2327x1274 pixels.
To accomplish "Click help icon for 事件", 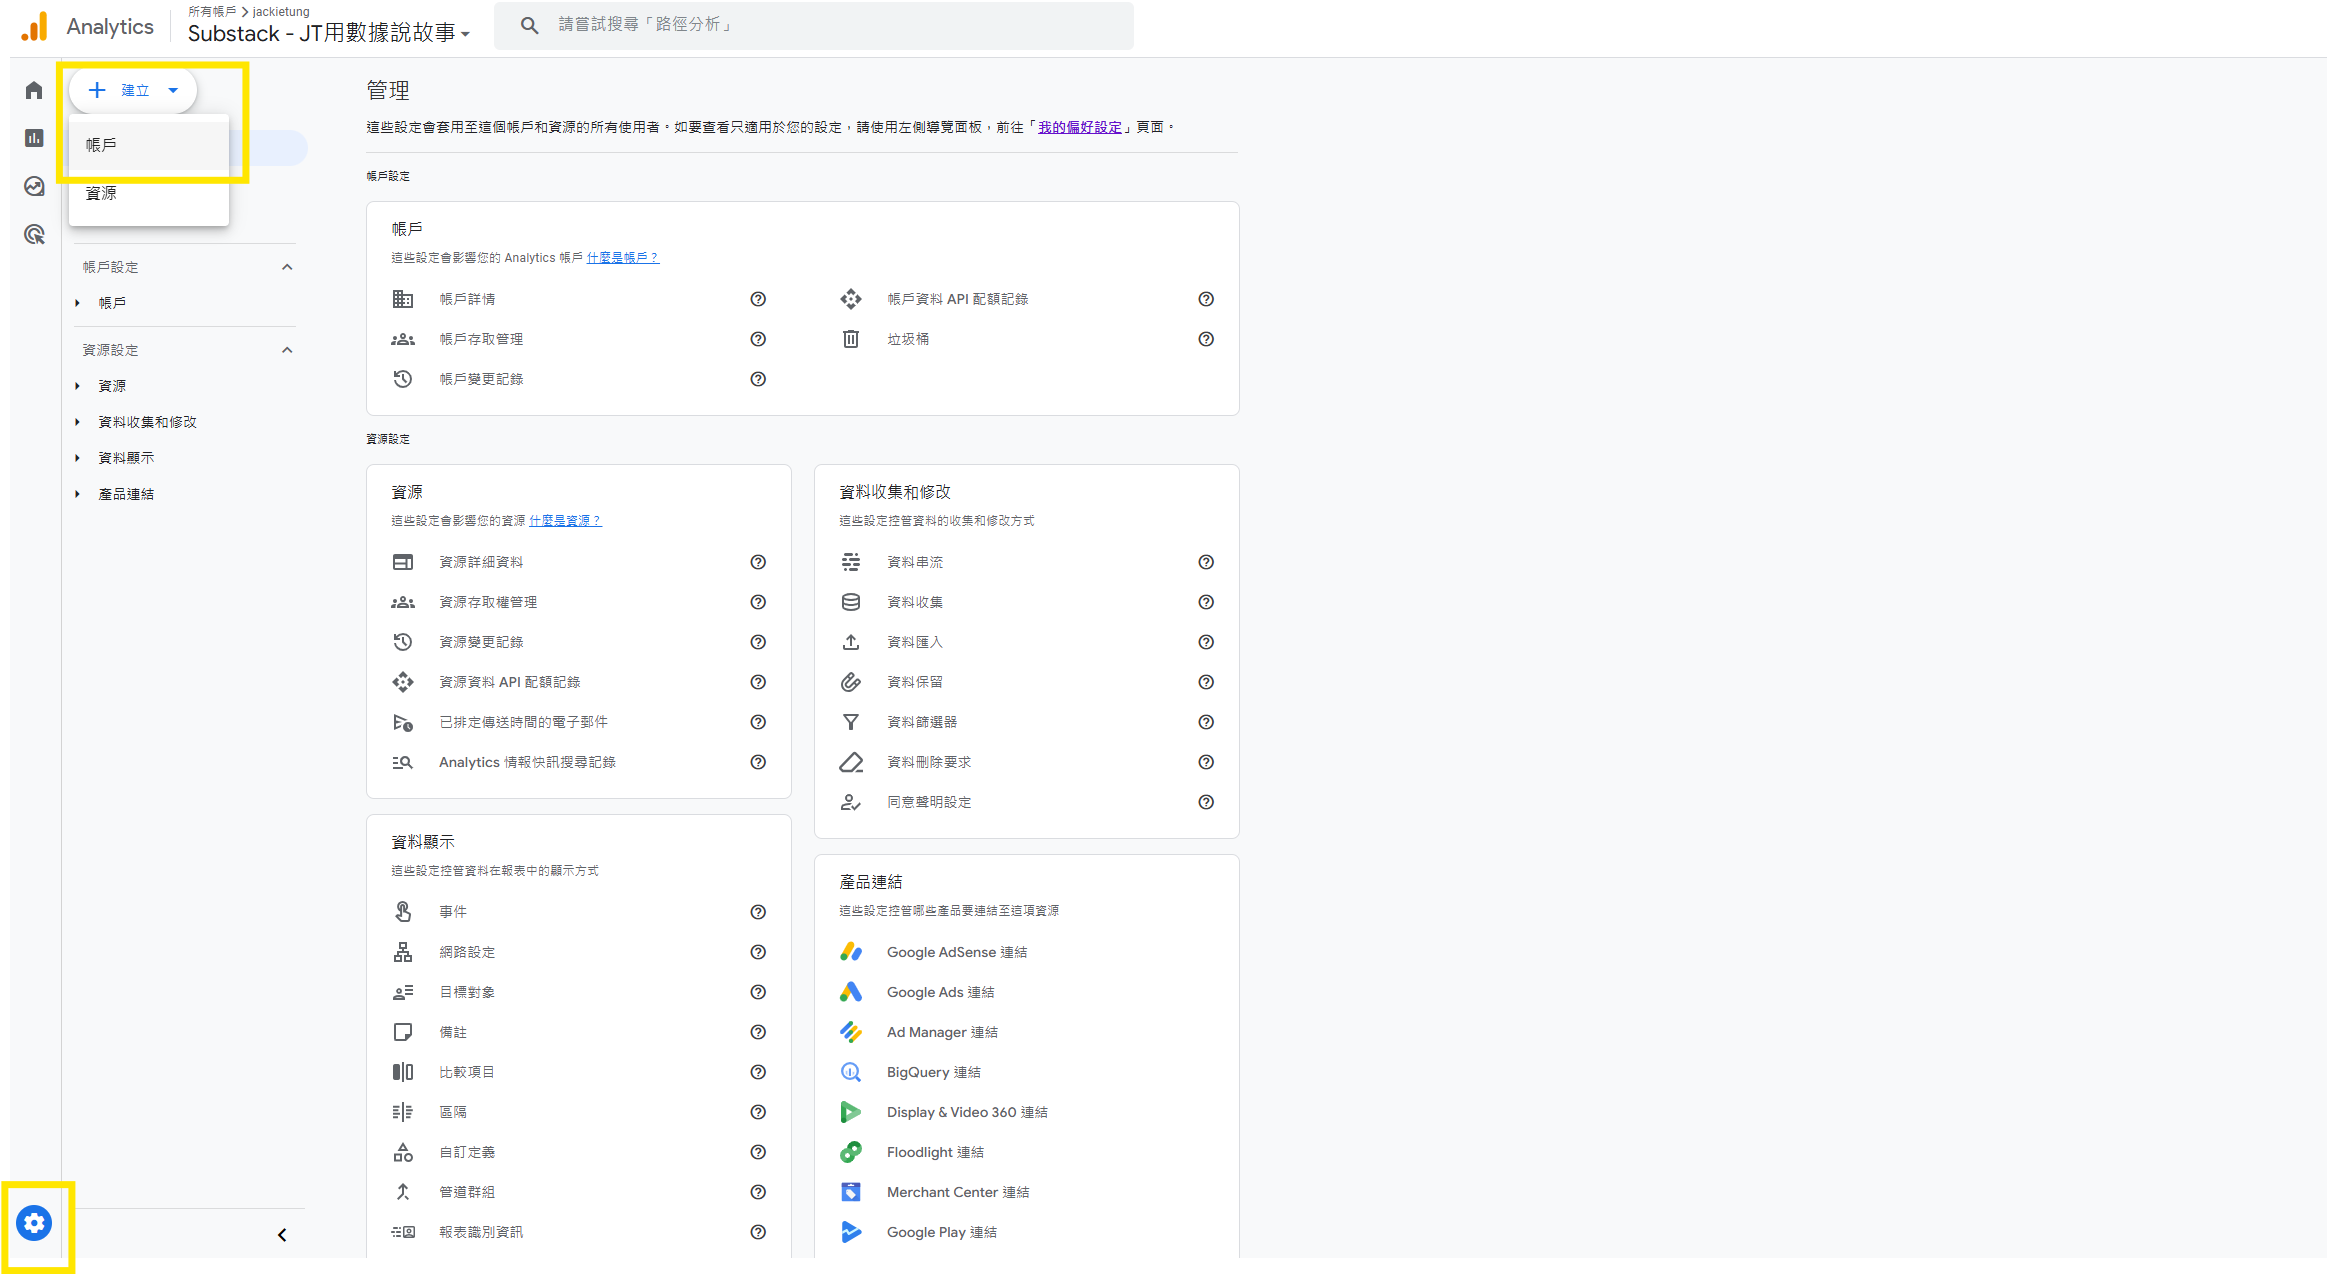I will coord(758,912).
